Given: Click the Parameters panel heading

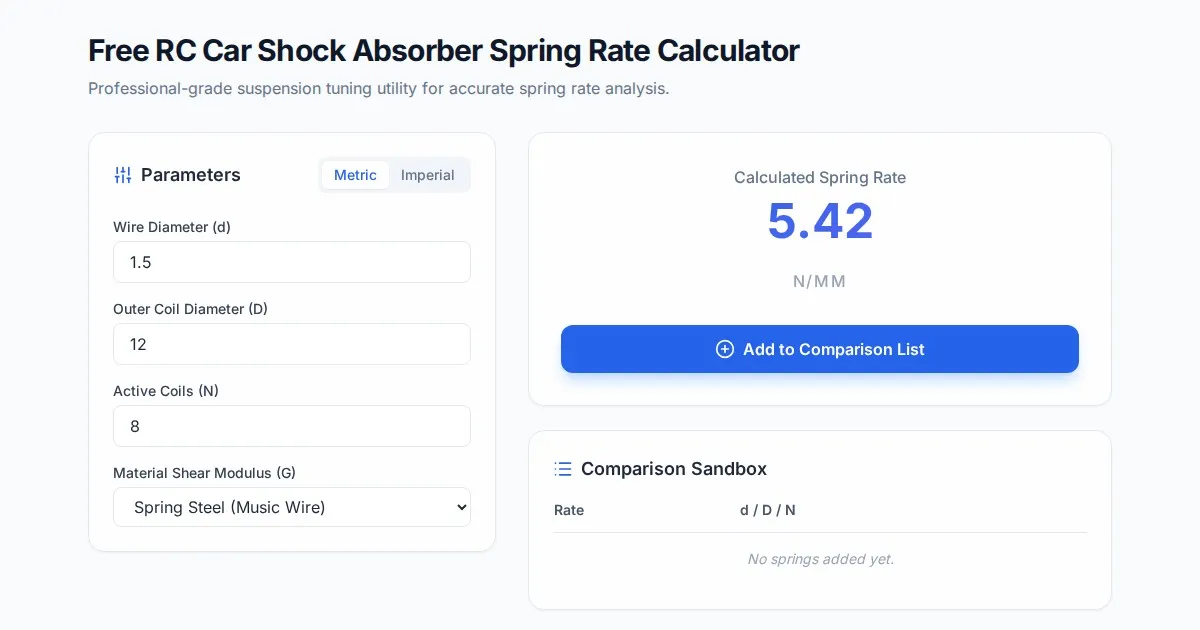Looking at the screenshot, I should pyautogui.click(x=190, y=175).
